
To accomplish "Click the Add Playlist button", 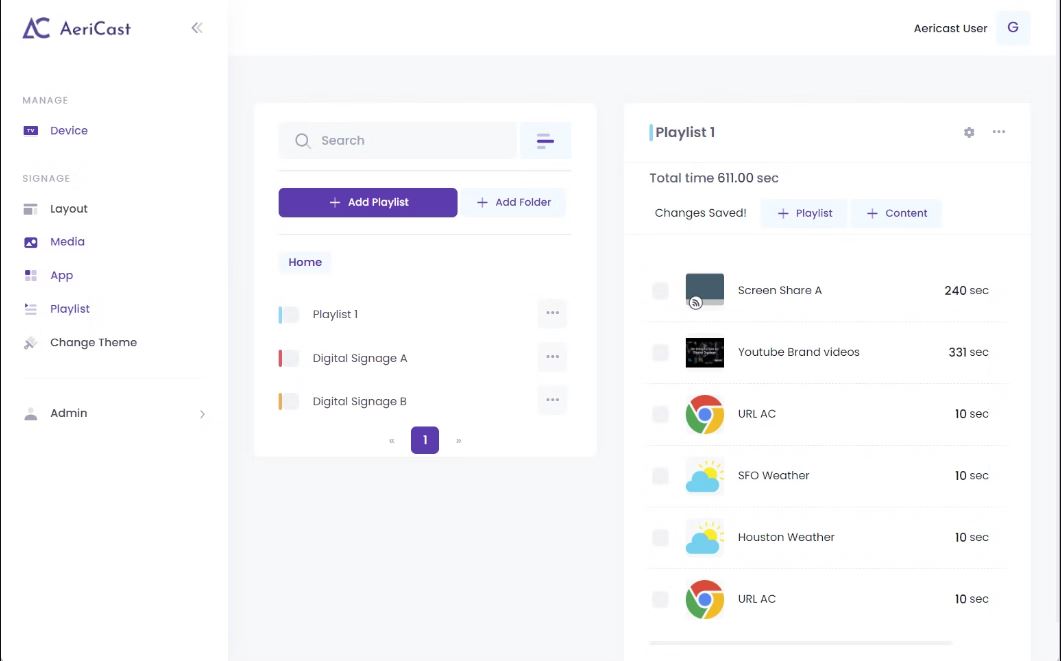I will [368, 202].
